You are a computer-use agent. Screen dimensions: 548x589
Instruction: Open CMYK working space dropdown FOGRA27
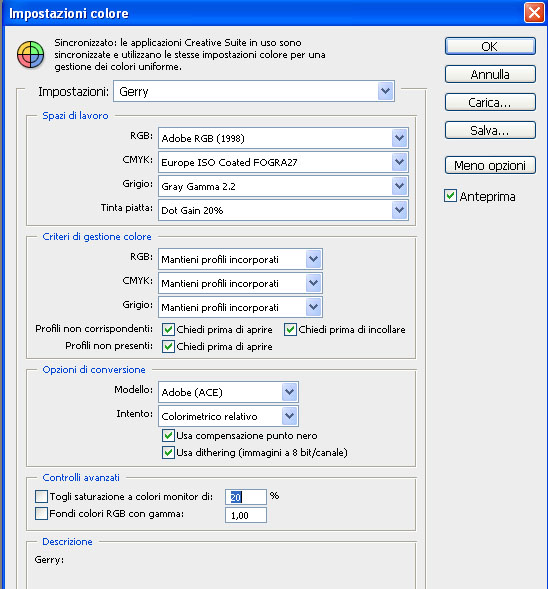click(283, 162)
